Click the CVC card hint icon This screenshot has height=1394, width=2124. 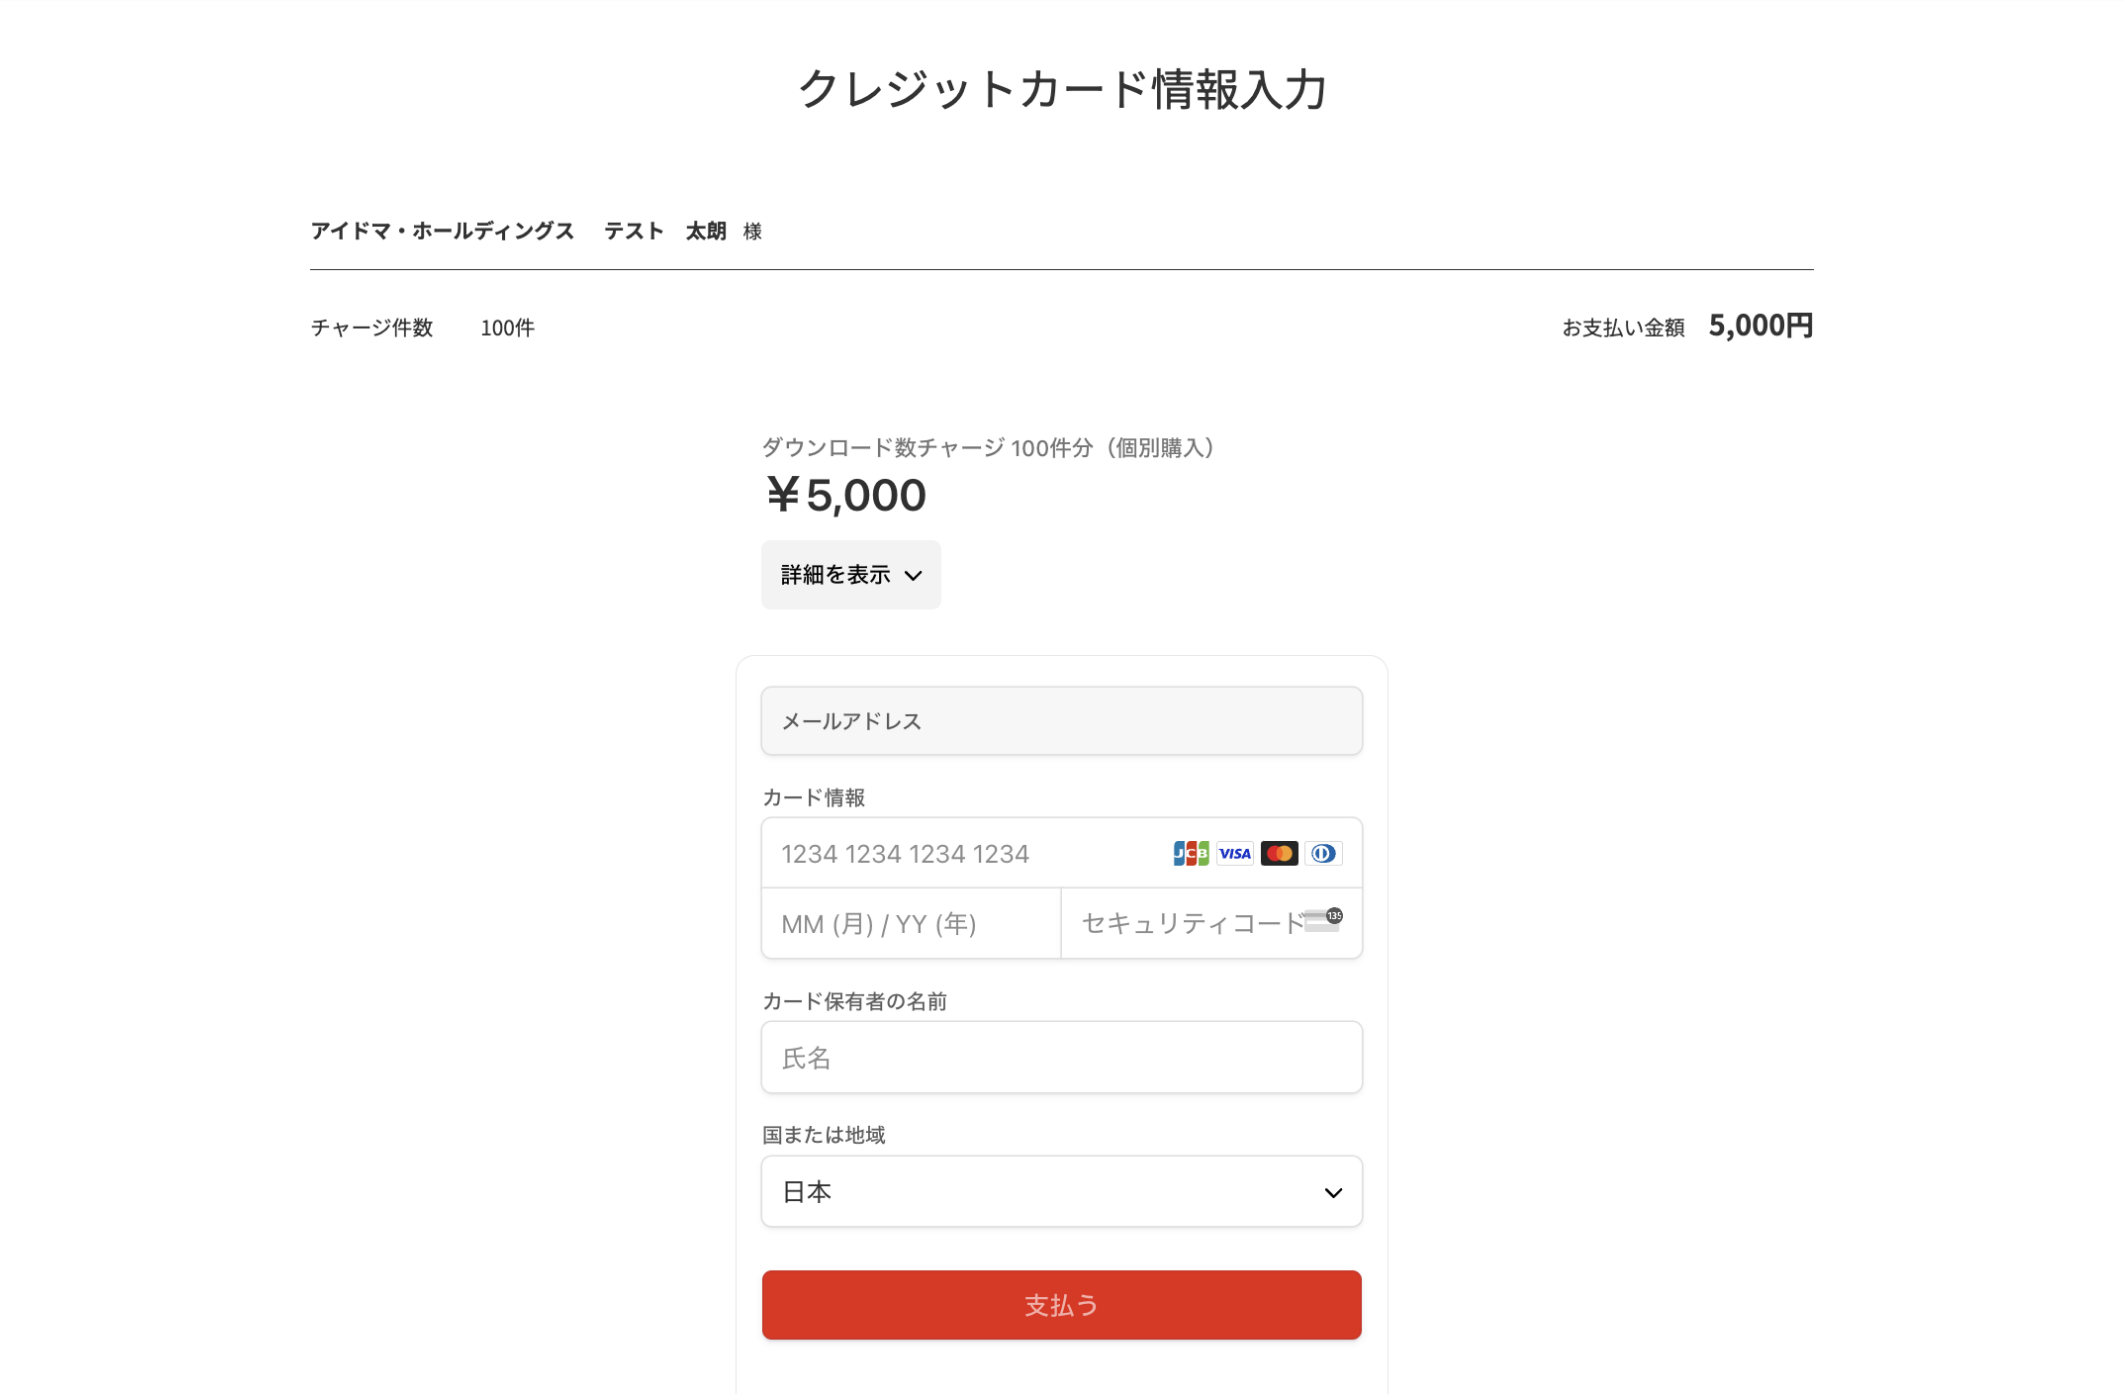pyautogui.click(x=1324, y=920)
